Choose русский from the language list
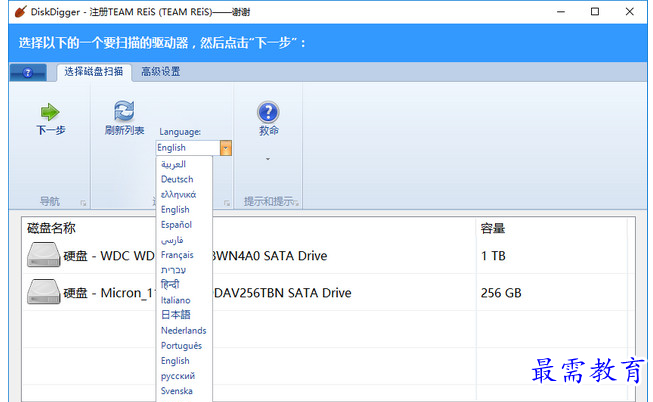 pyautogui.click(x=178, y=376)
